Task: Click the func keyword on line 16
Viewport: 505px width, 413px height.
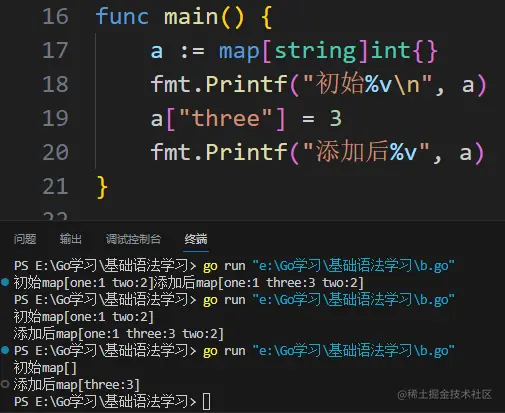Action: pyautogui.click(x=122, y=17)
